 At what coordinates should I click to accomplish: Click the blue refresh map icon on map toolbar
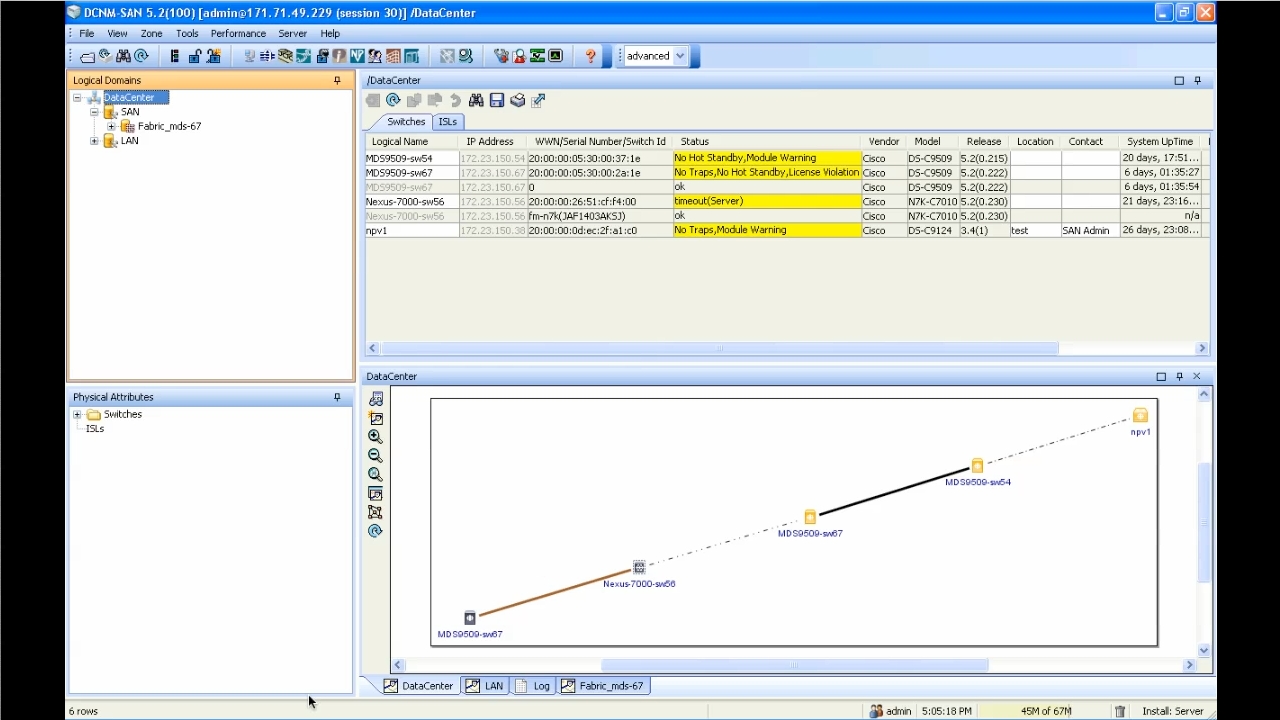tap(375, 531)
